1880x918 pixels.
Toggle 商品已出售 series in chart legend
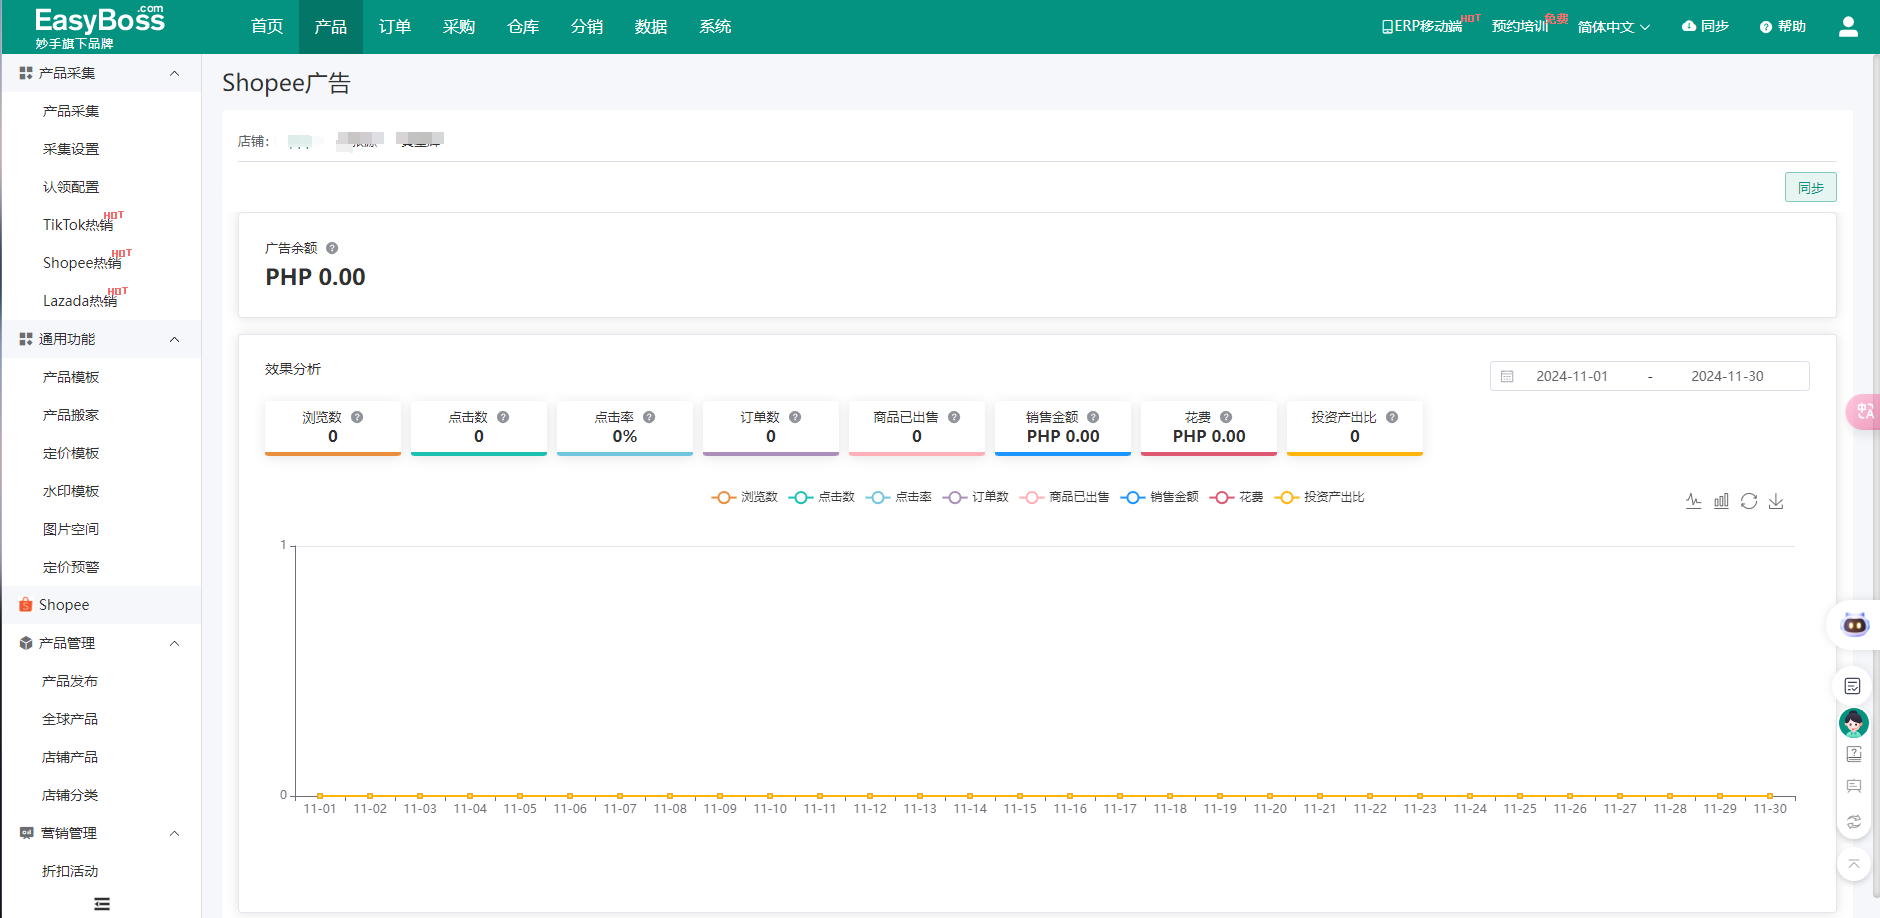pos(1064,497)
